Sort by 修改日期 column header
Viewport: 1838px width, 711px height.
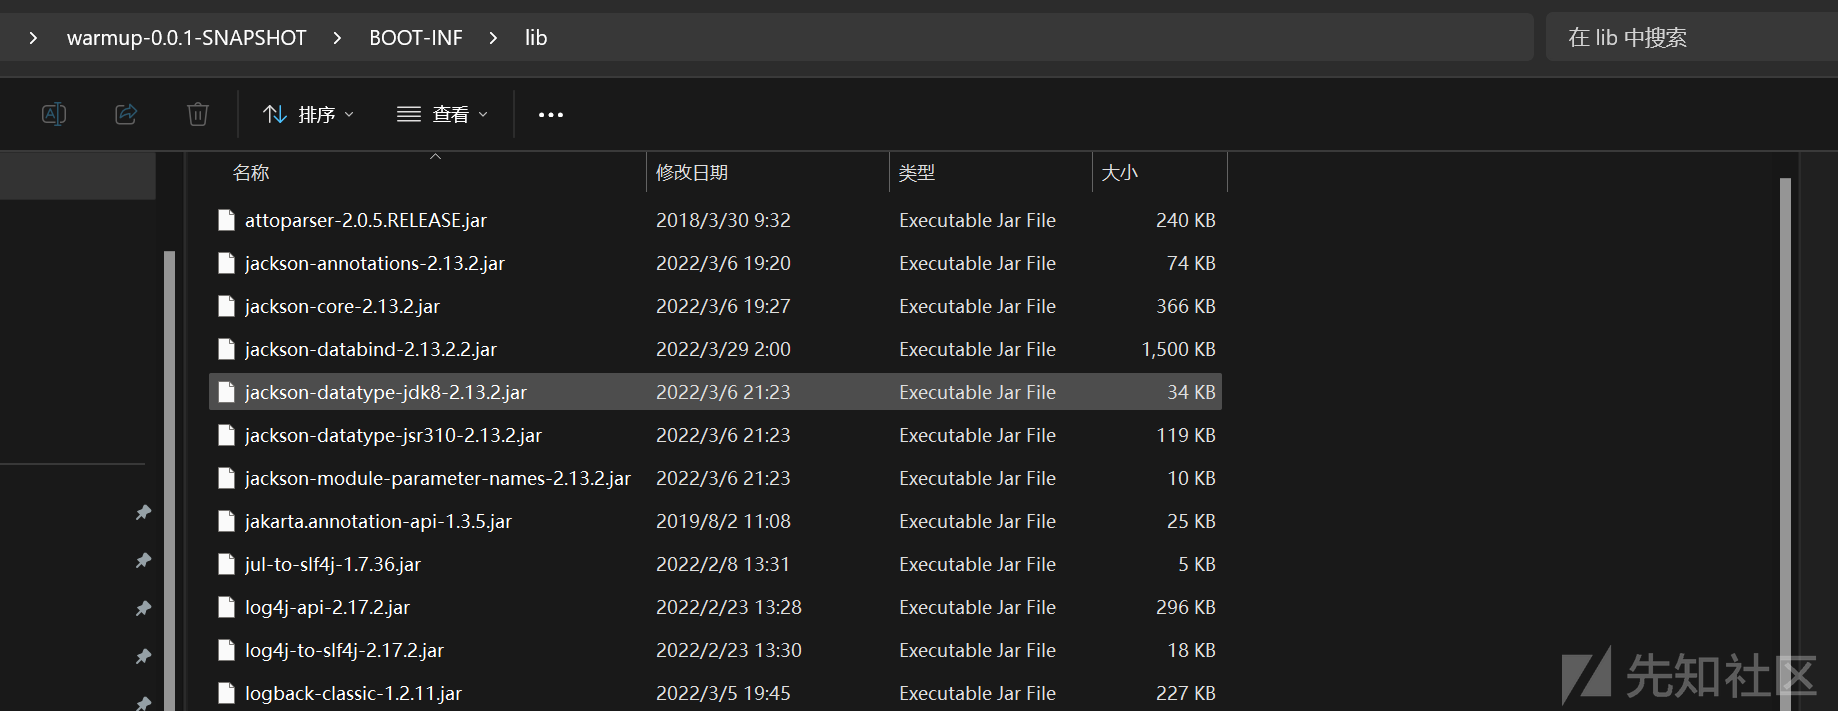[692, 173]
